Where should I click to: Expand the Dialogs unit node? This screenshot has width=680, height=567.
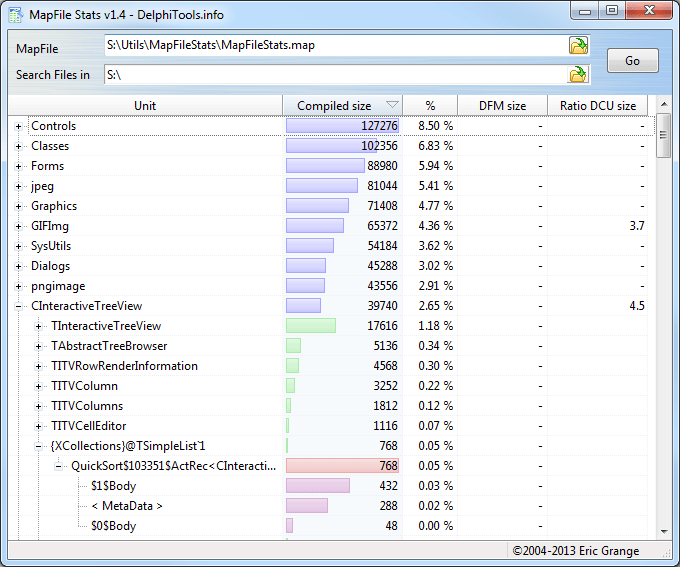point(18,266)
